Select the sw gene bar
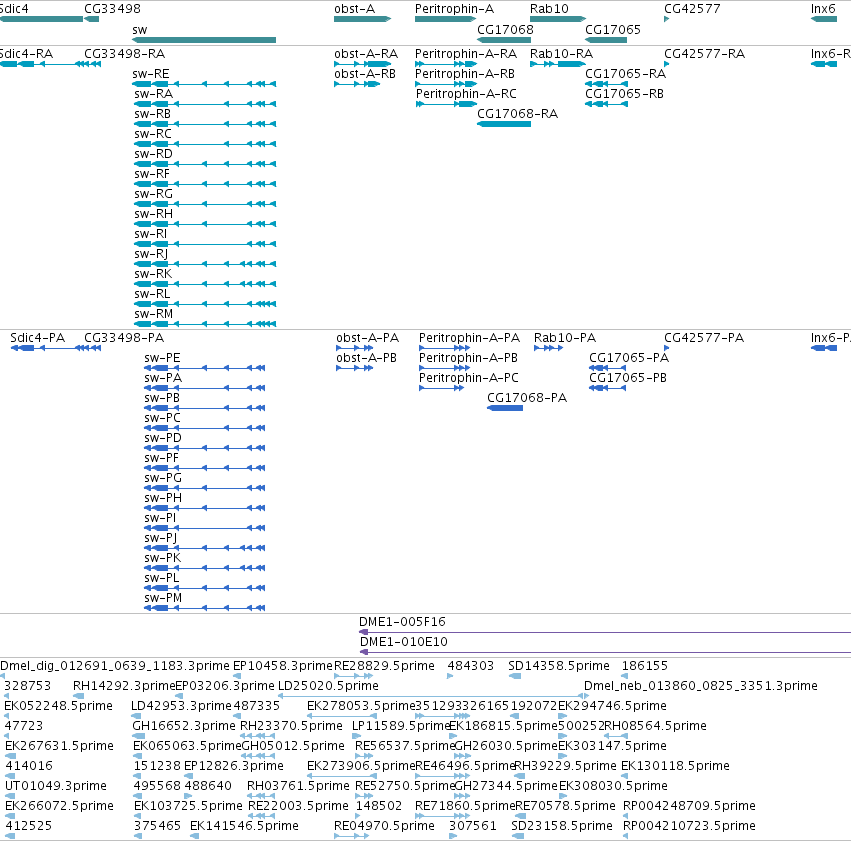851x841 pixels. 204,40
